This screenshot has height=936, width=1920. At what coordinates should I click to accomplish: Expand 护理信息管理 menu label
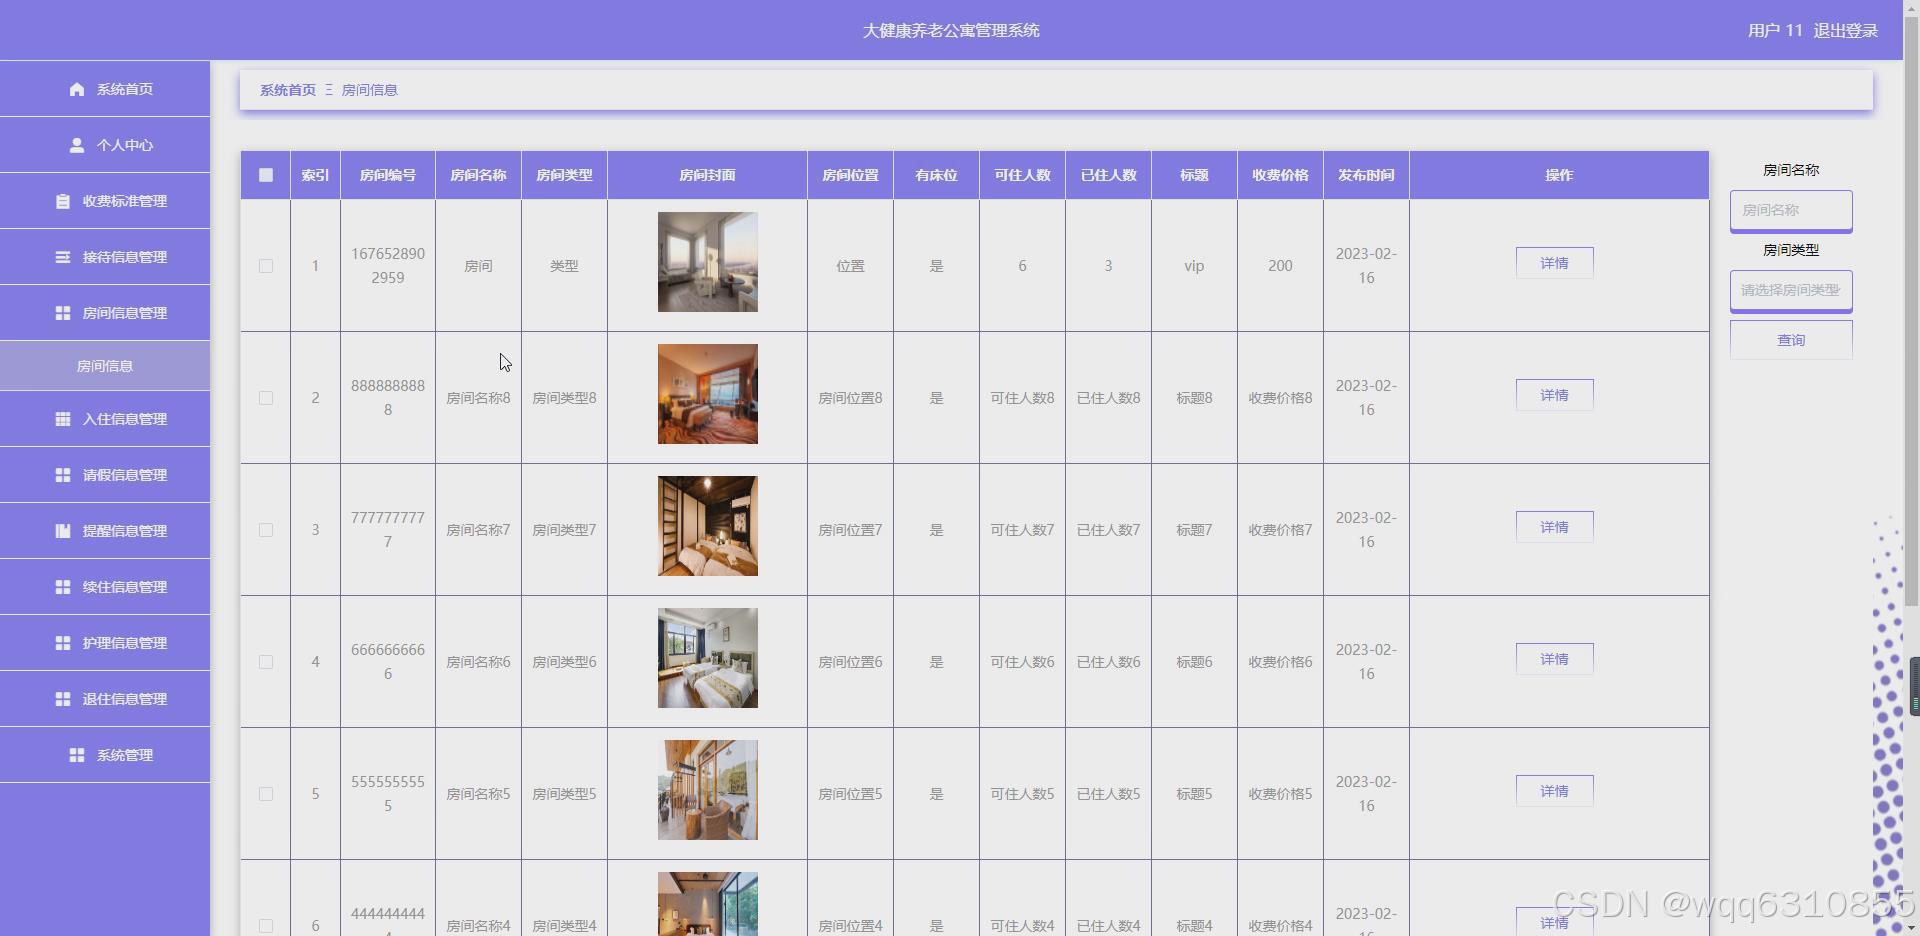[x=125, y=643]
